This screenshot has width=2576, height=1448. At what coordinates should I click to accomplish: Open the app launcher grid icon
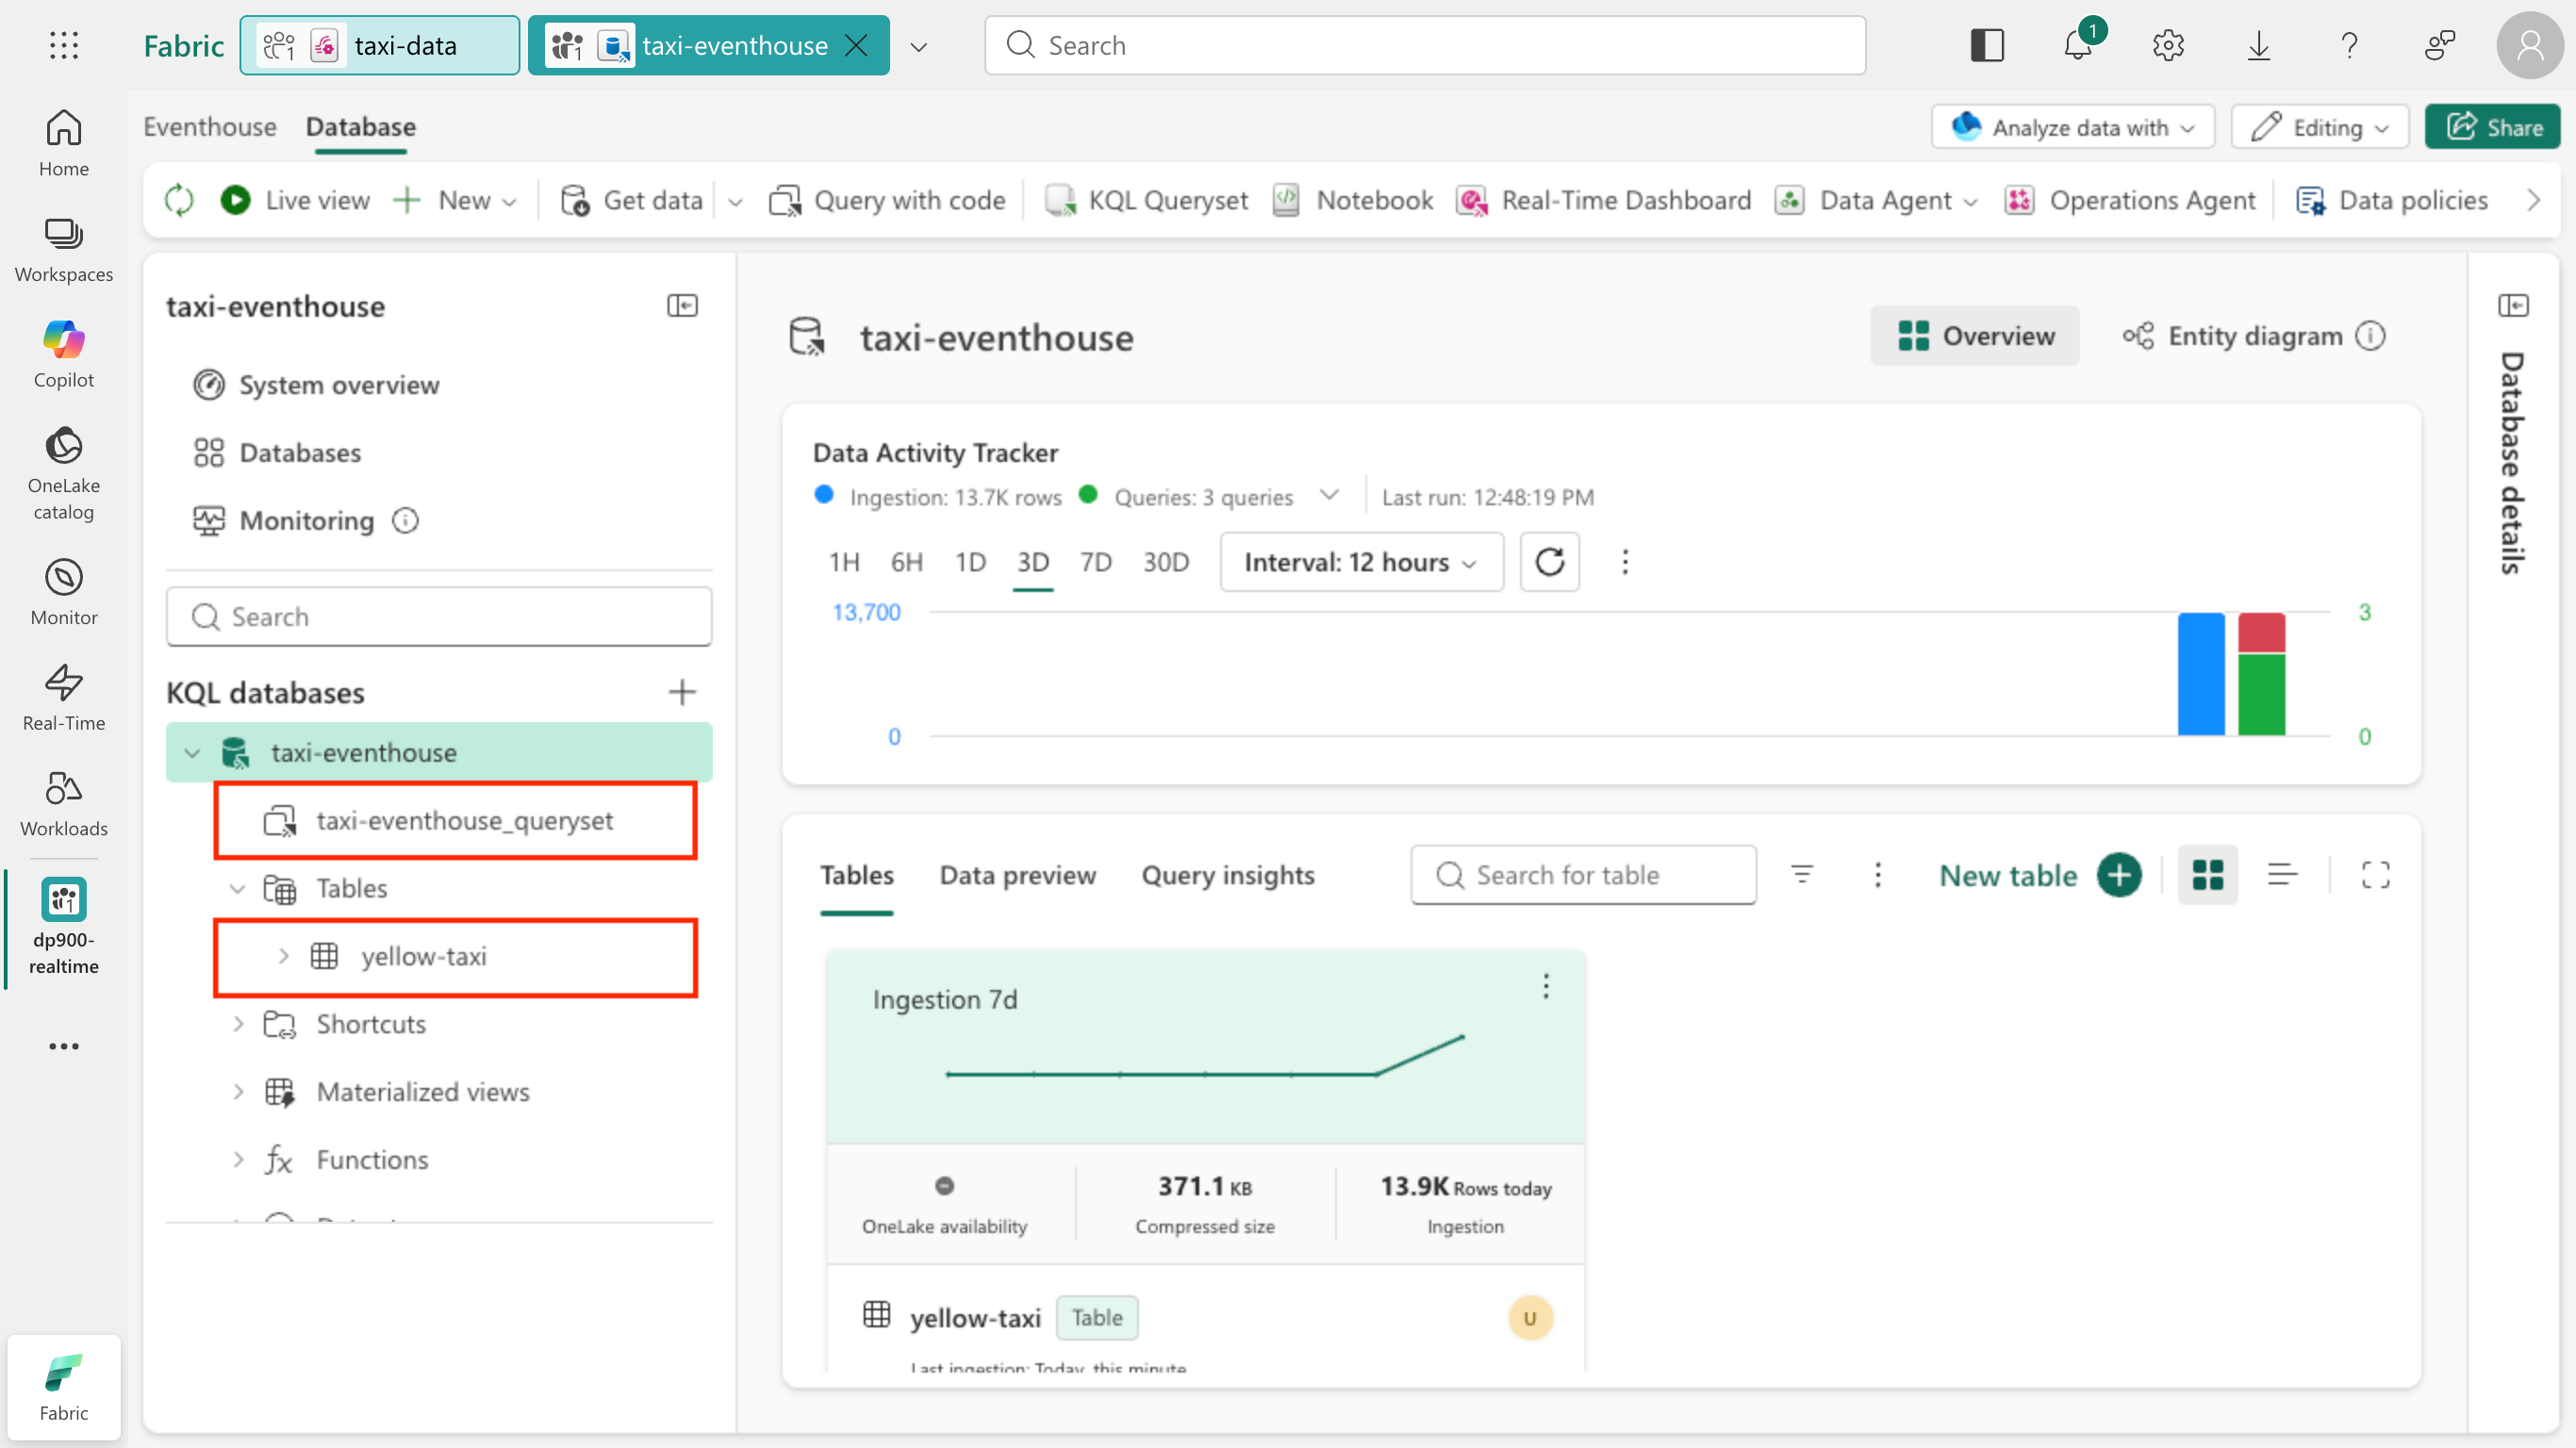[x=64, y=45]
